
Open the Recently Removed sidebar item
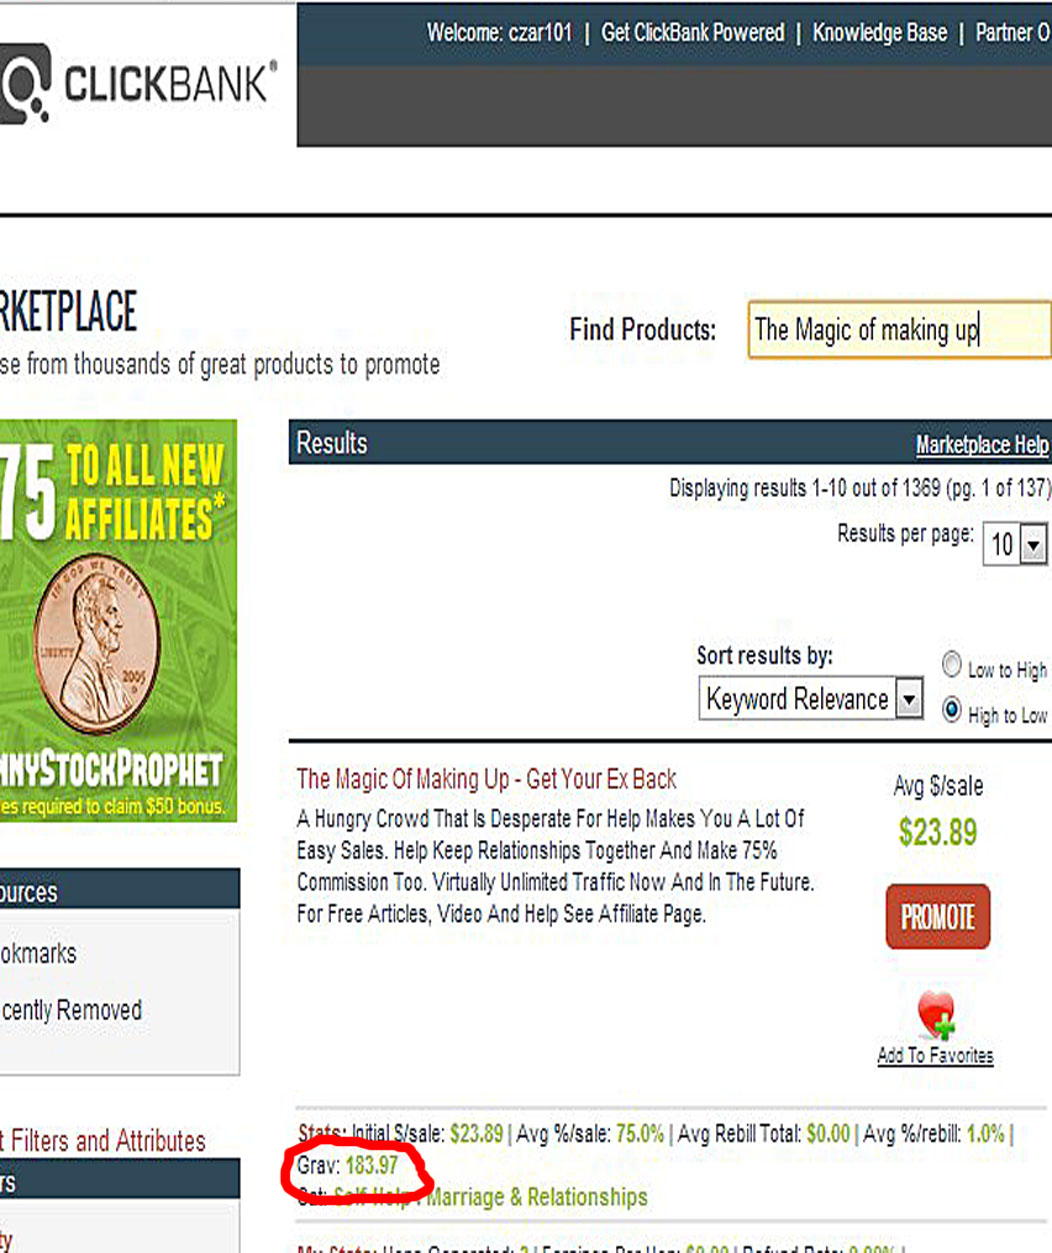(71, 1010)
